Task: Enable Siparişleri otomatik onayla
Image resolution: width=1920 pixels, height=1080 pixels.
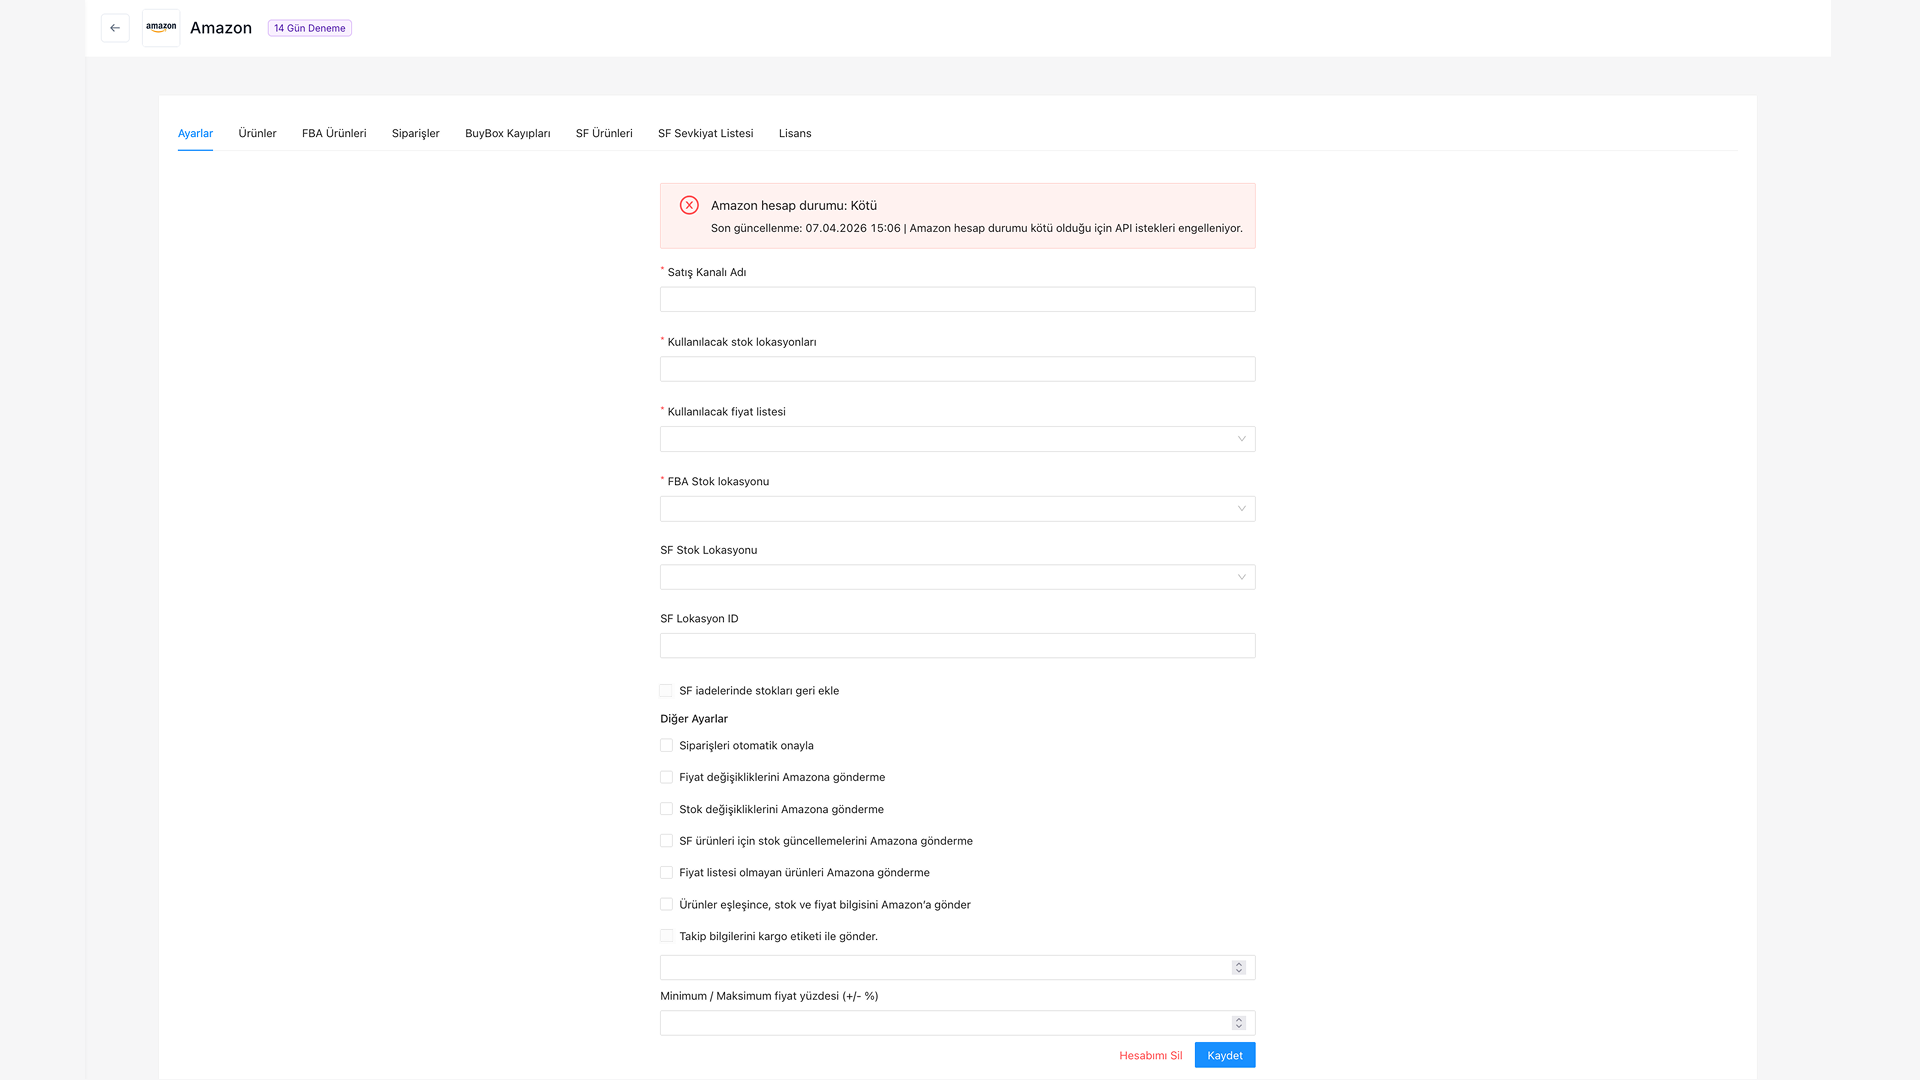Action: click(666, 745)
